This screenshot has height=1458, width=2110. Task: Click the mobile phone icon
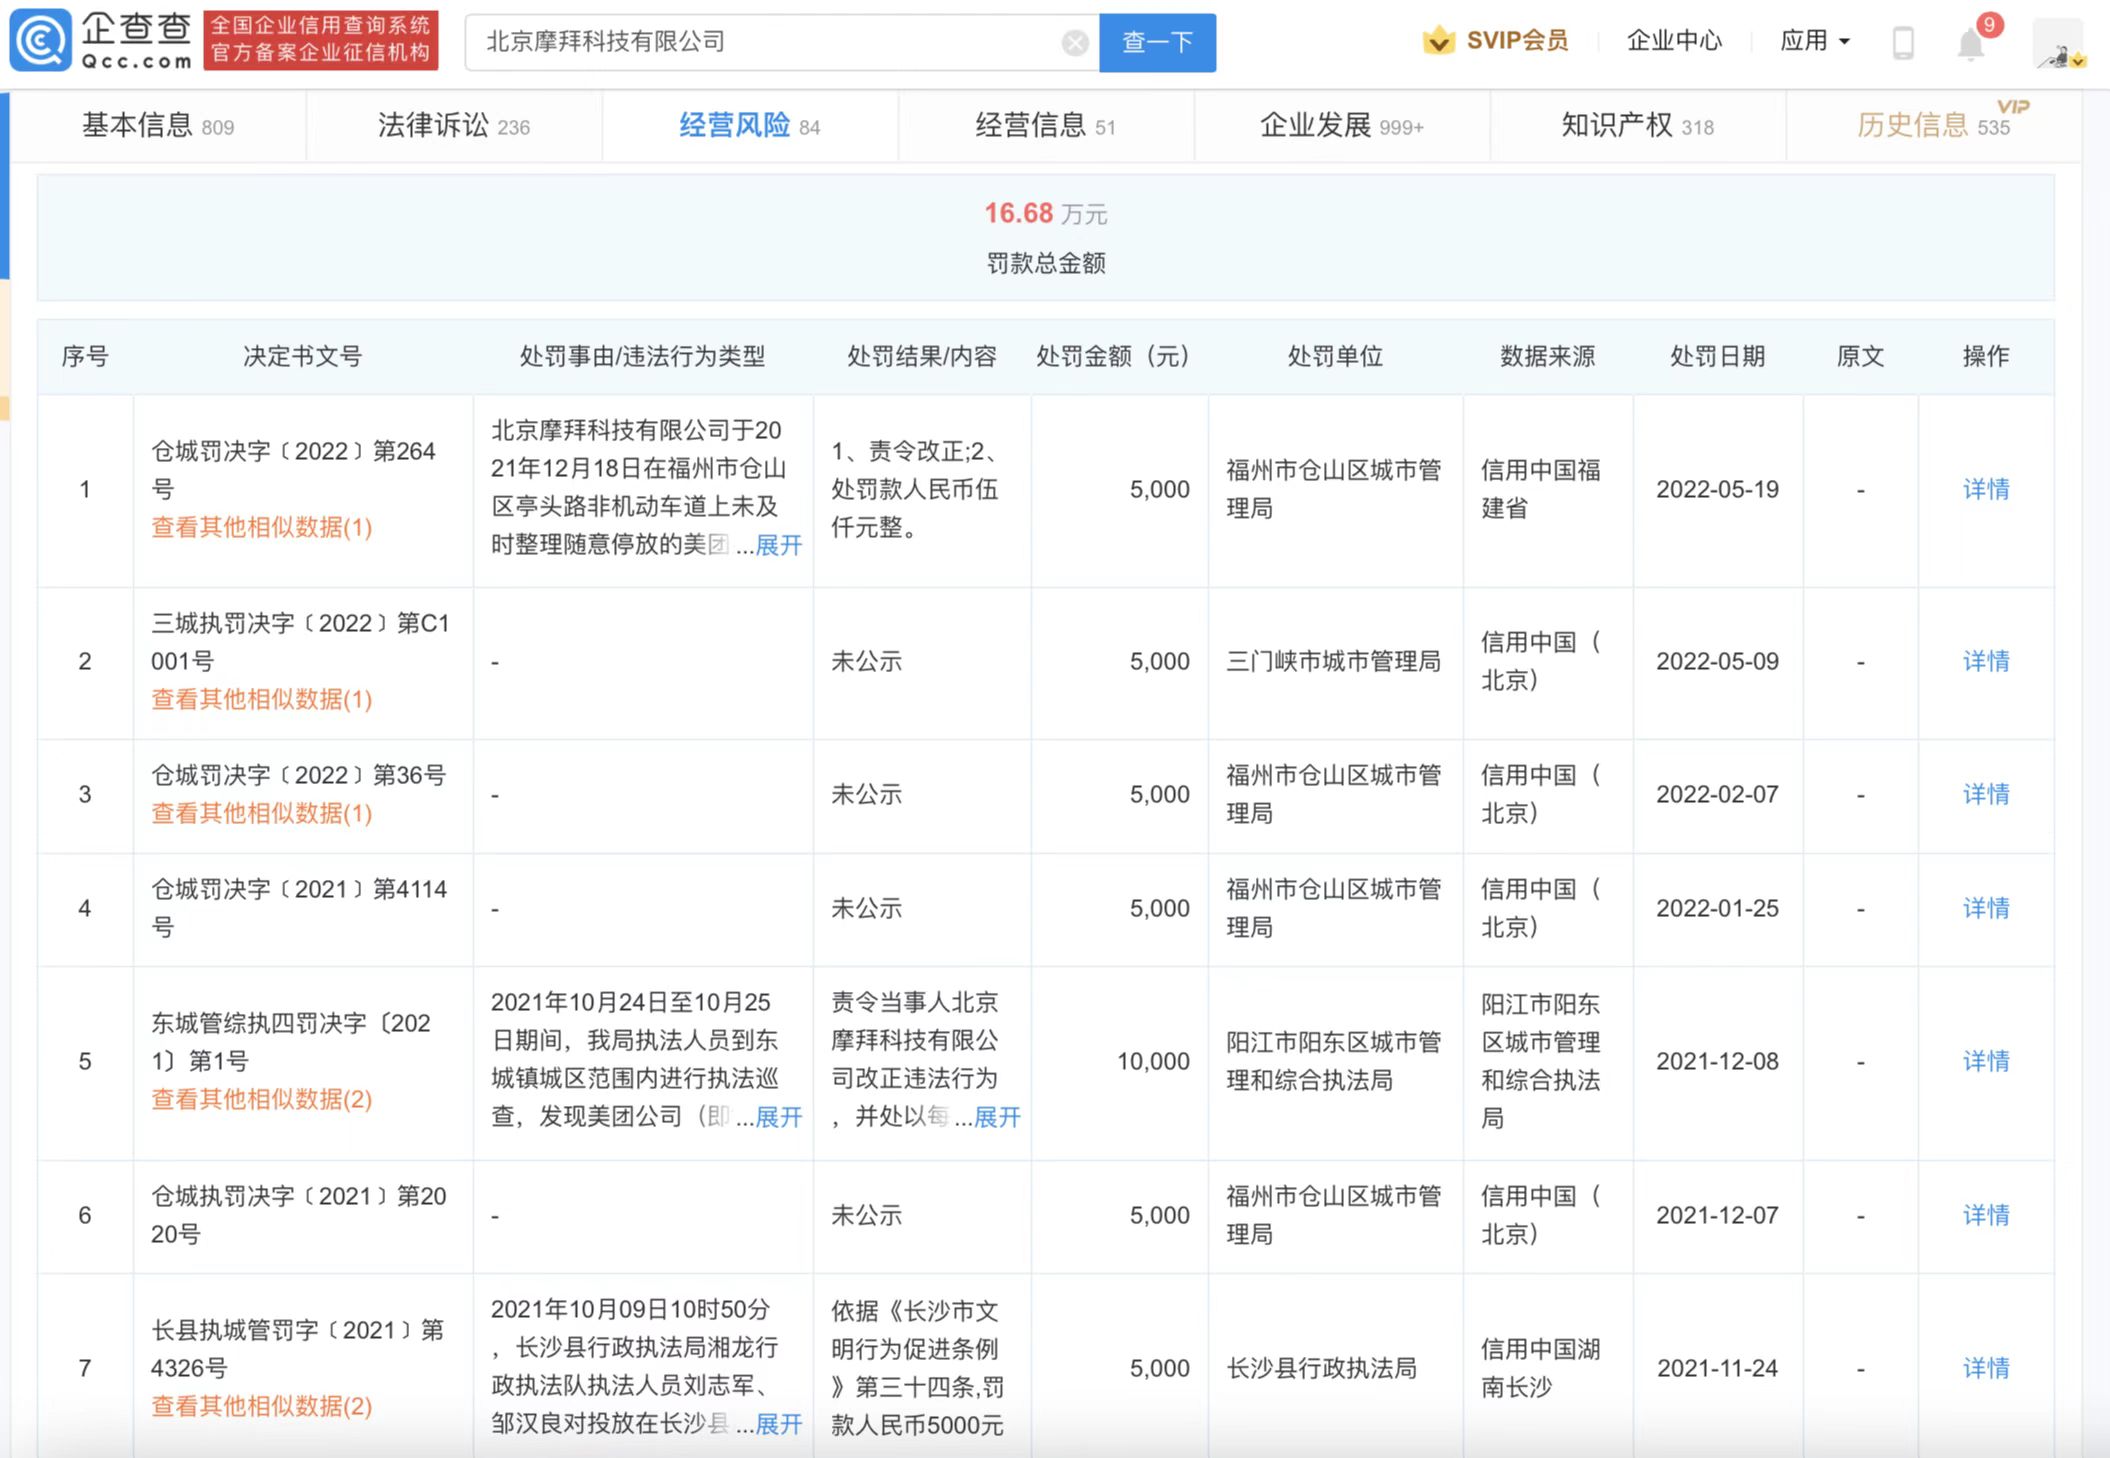(1903, 43)
